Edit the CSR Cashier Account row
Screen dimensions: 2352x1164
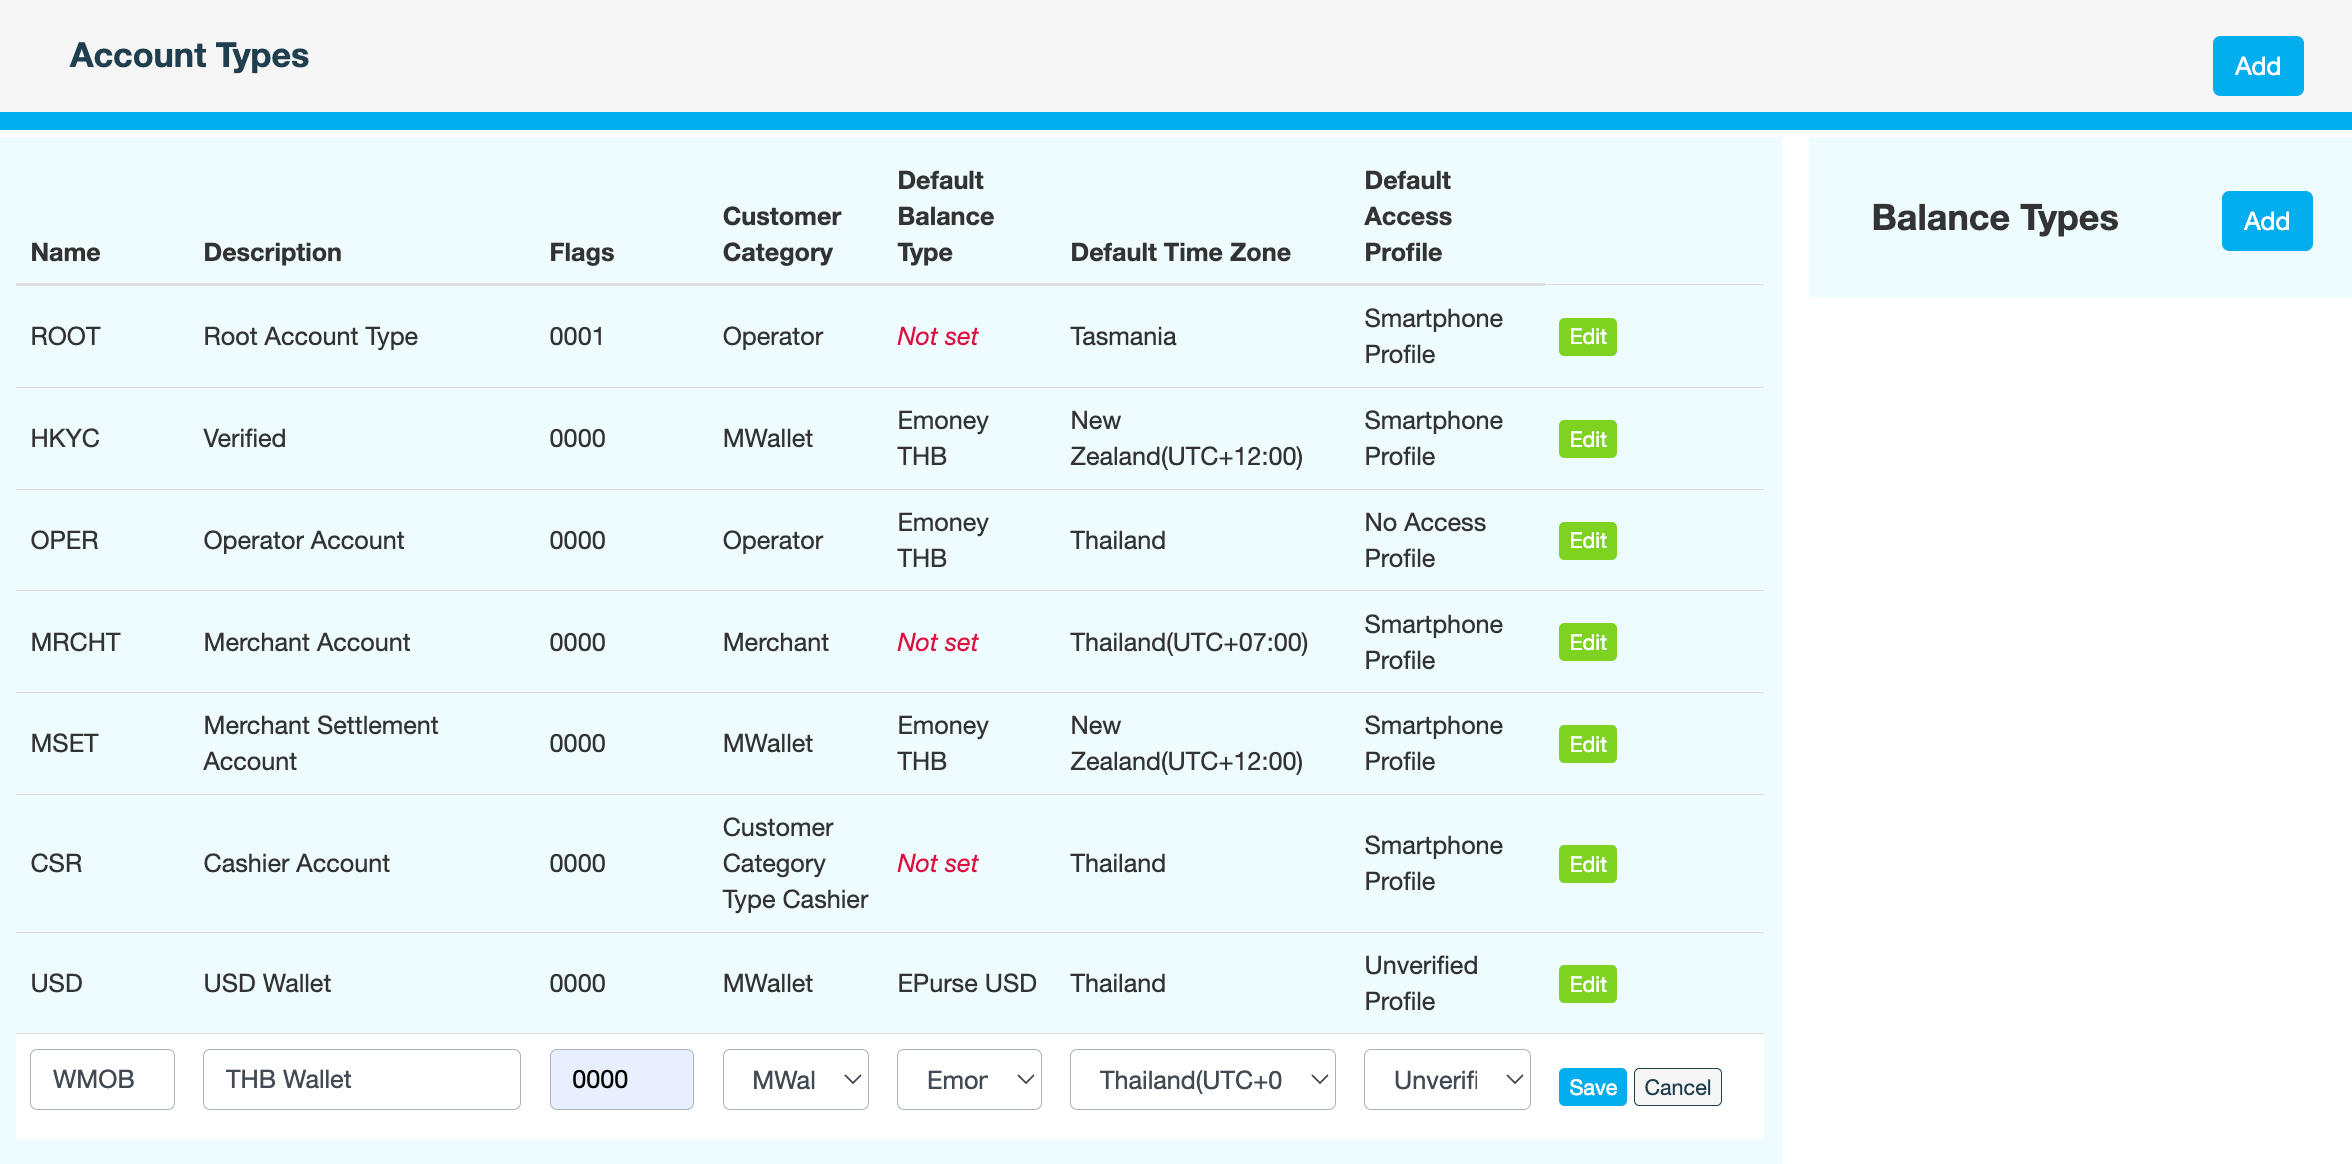(x=1587, y=864)
